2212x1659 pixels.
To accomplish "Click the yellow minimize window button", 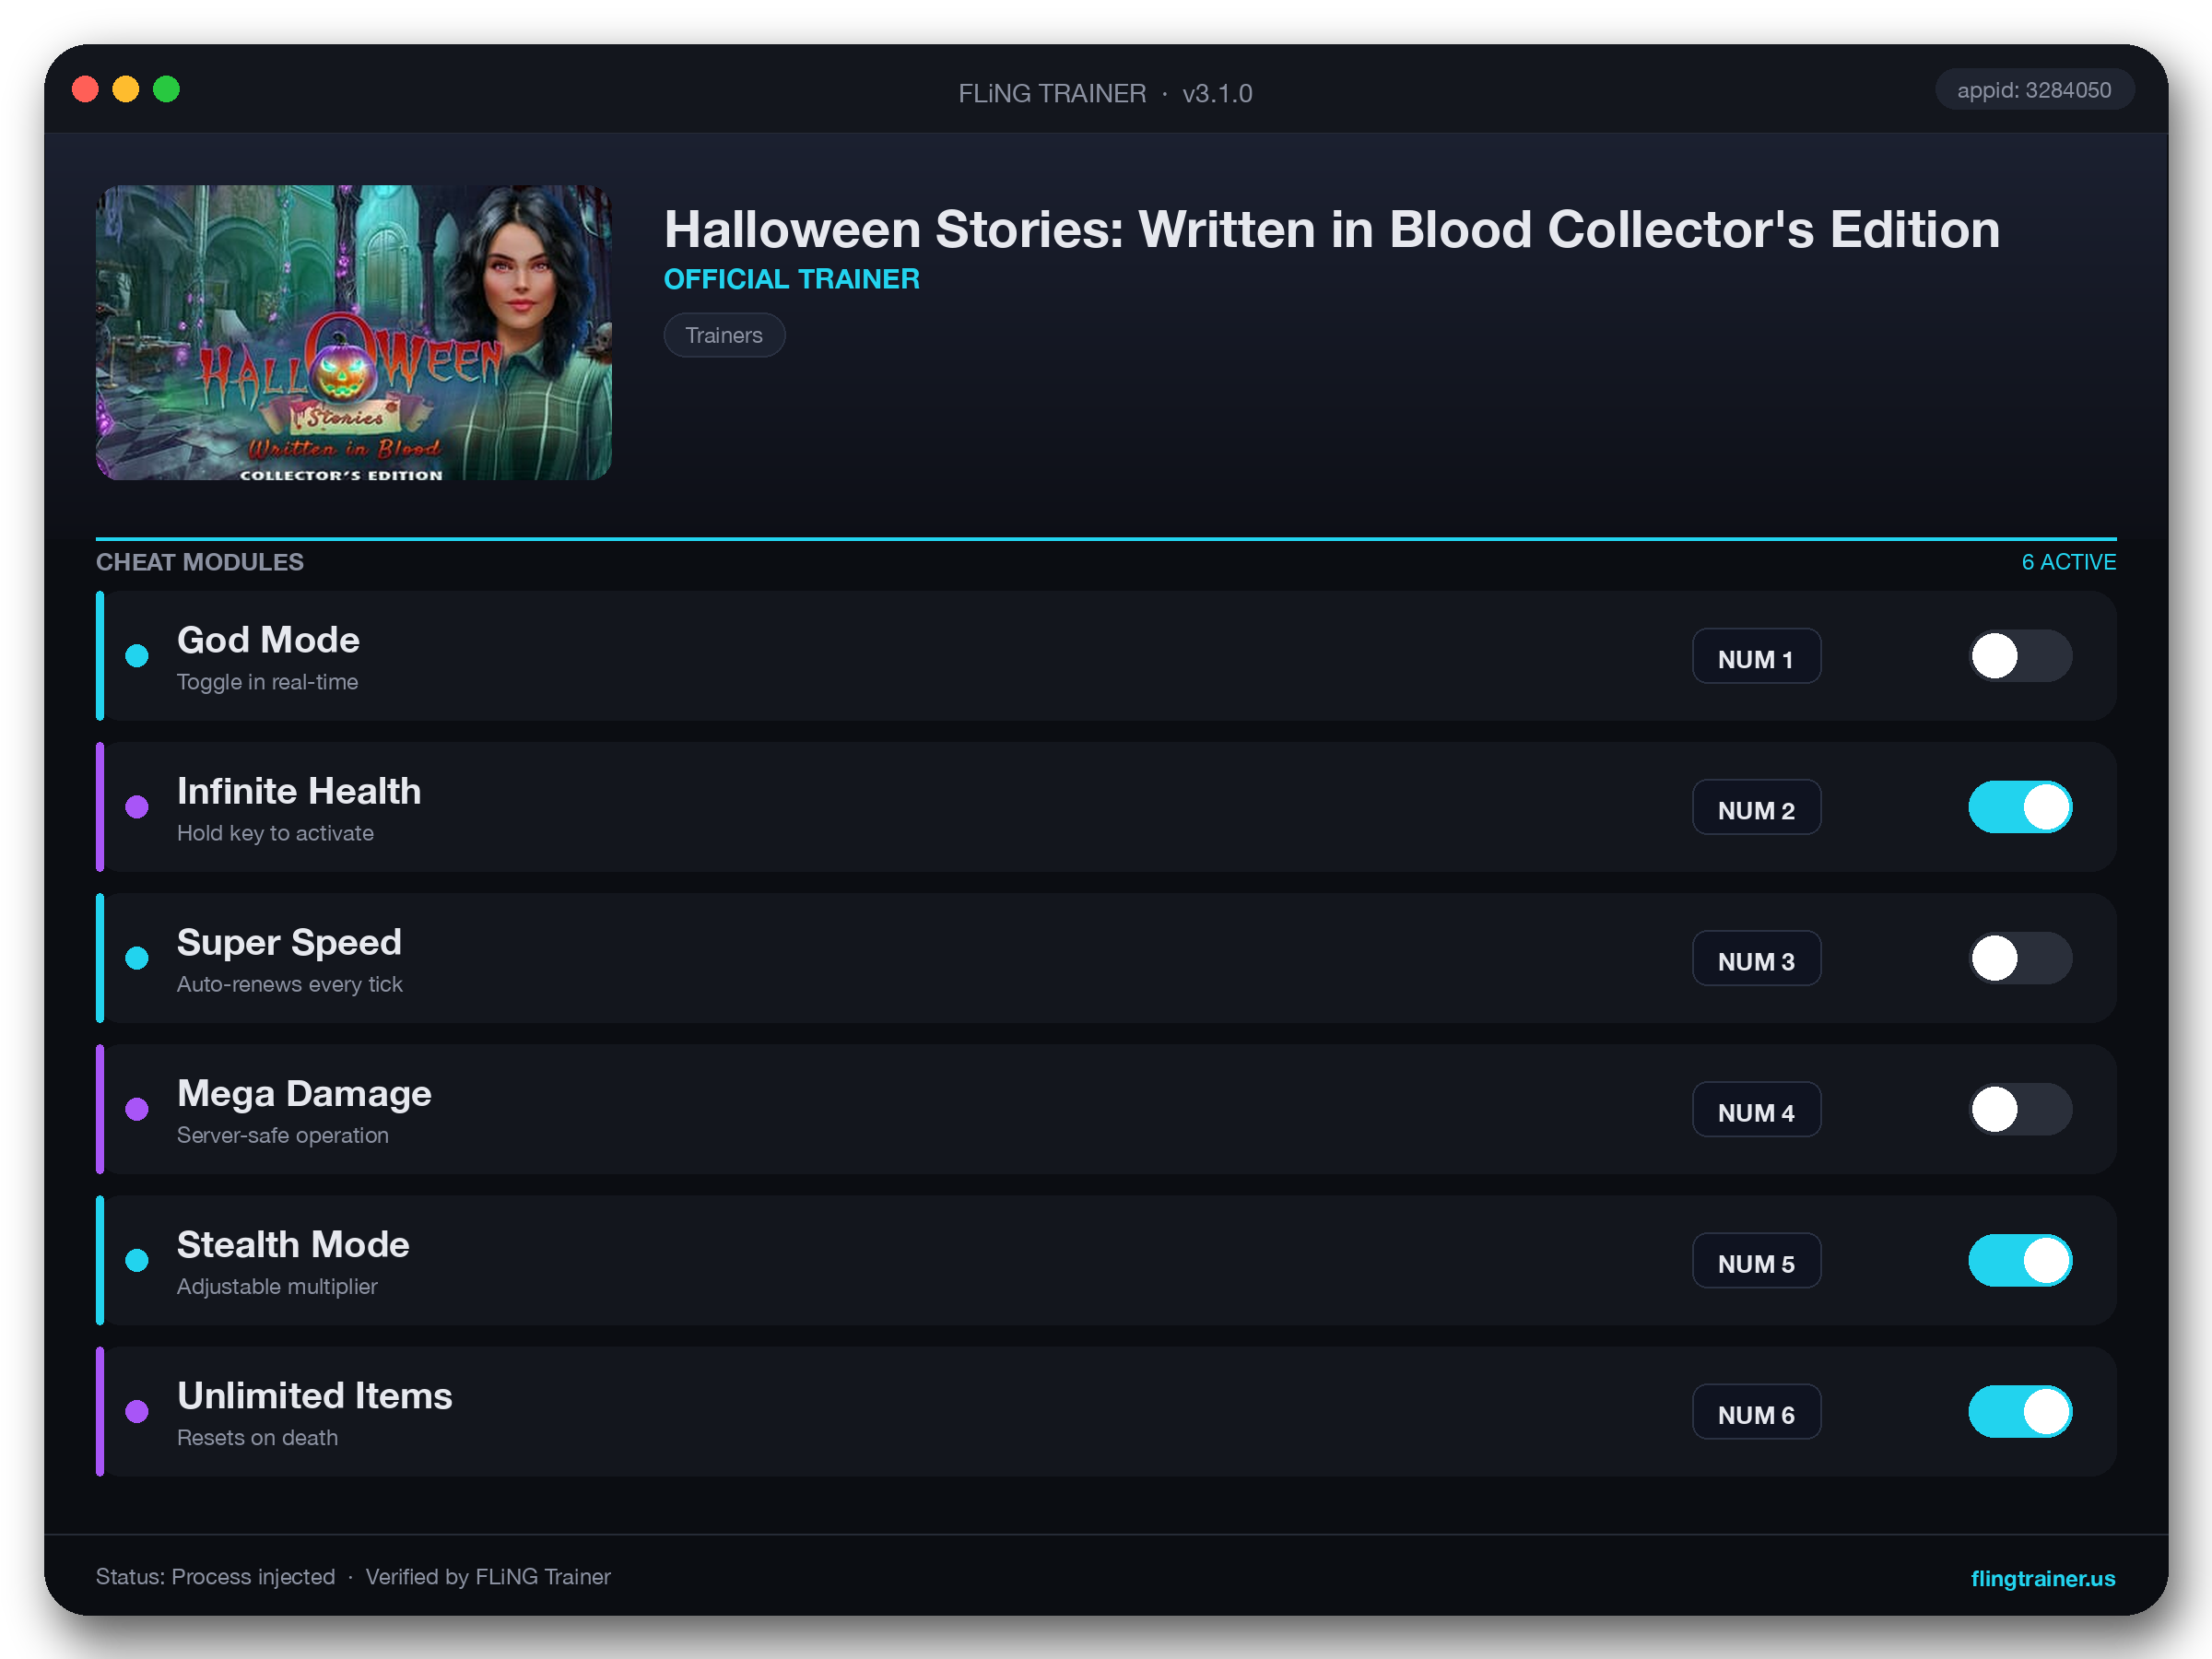I will pyautogui.click(x=126, y=90).
